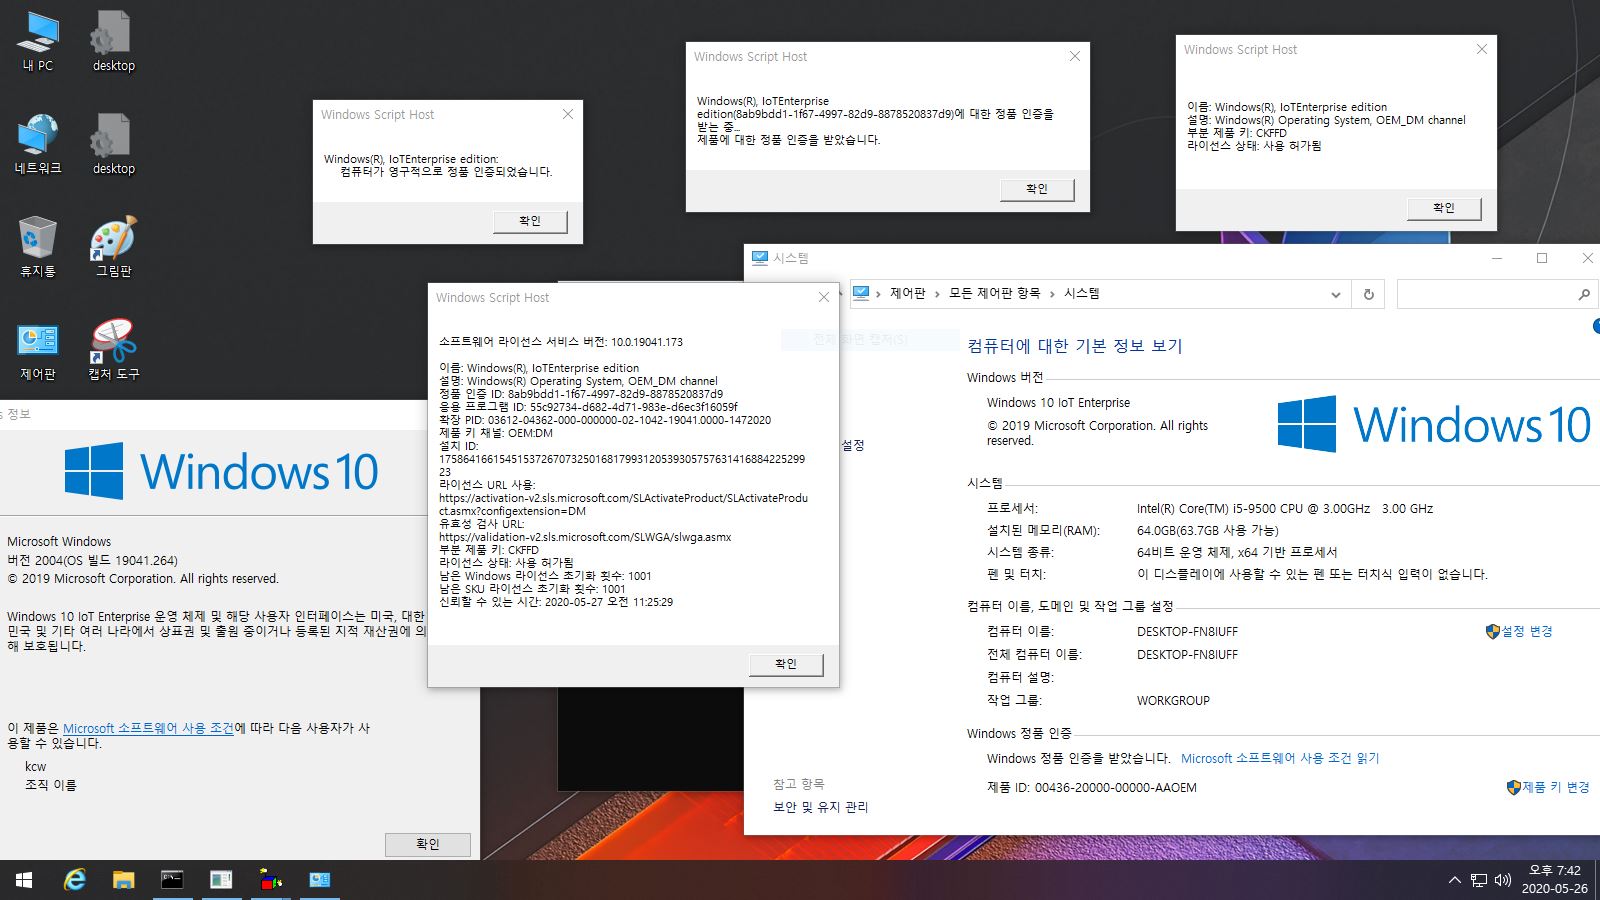Switch to the winver taskbar window
The height and width of the screenshot is (900, 1600).
point(221,880)
